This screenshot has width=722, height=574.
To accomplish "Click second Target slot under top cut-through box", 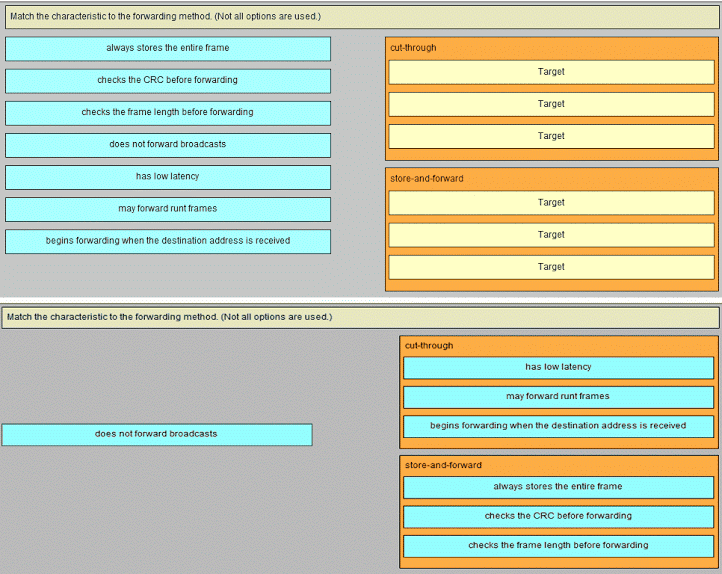I will tap(551, 104).
